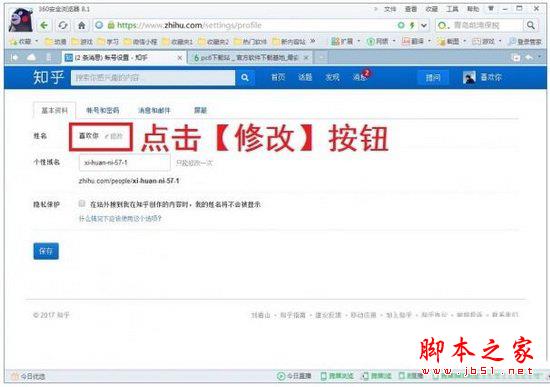This screenshot has height=387, width=550.
Task: Click the 刘看山 footer link
Action: [x=261, y=315]
